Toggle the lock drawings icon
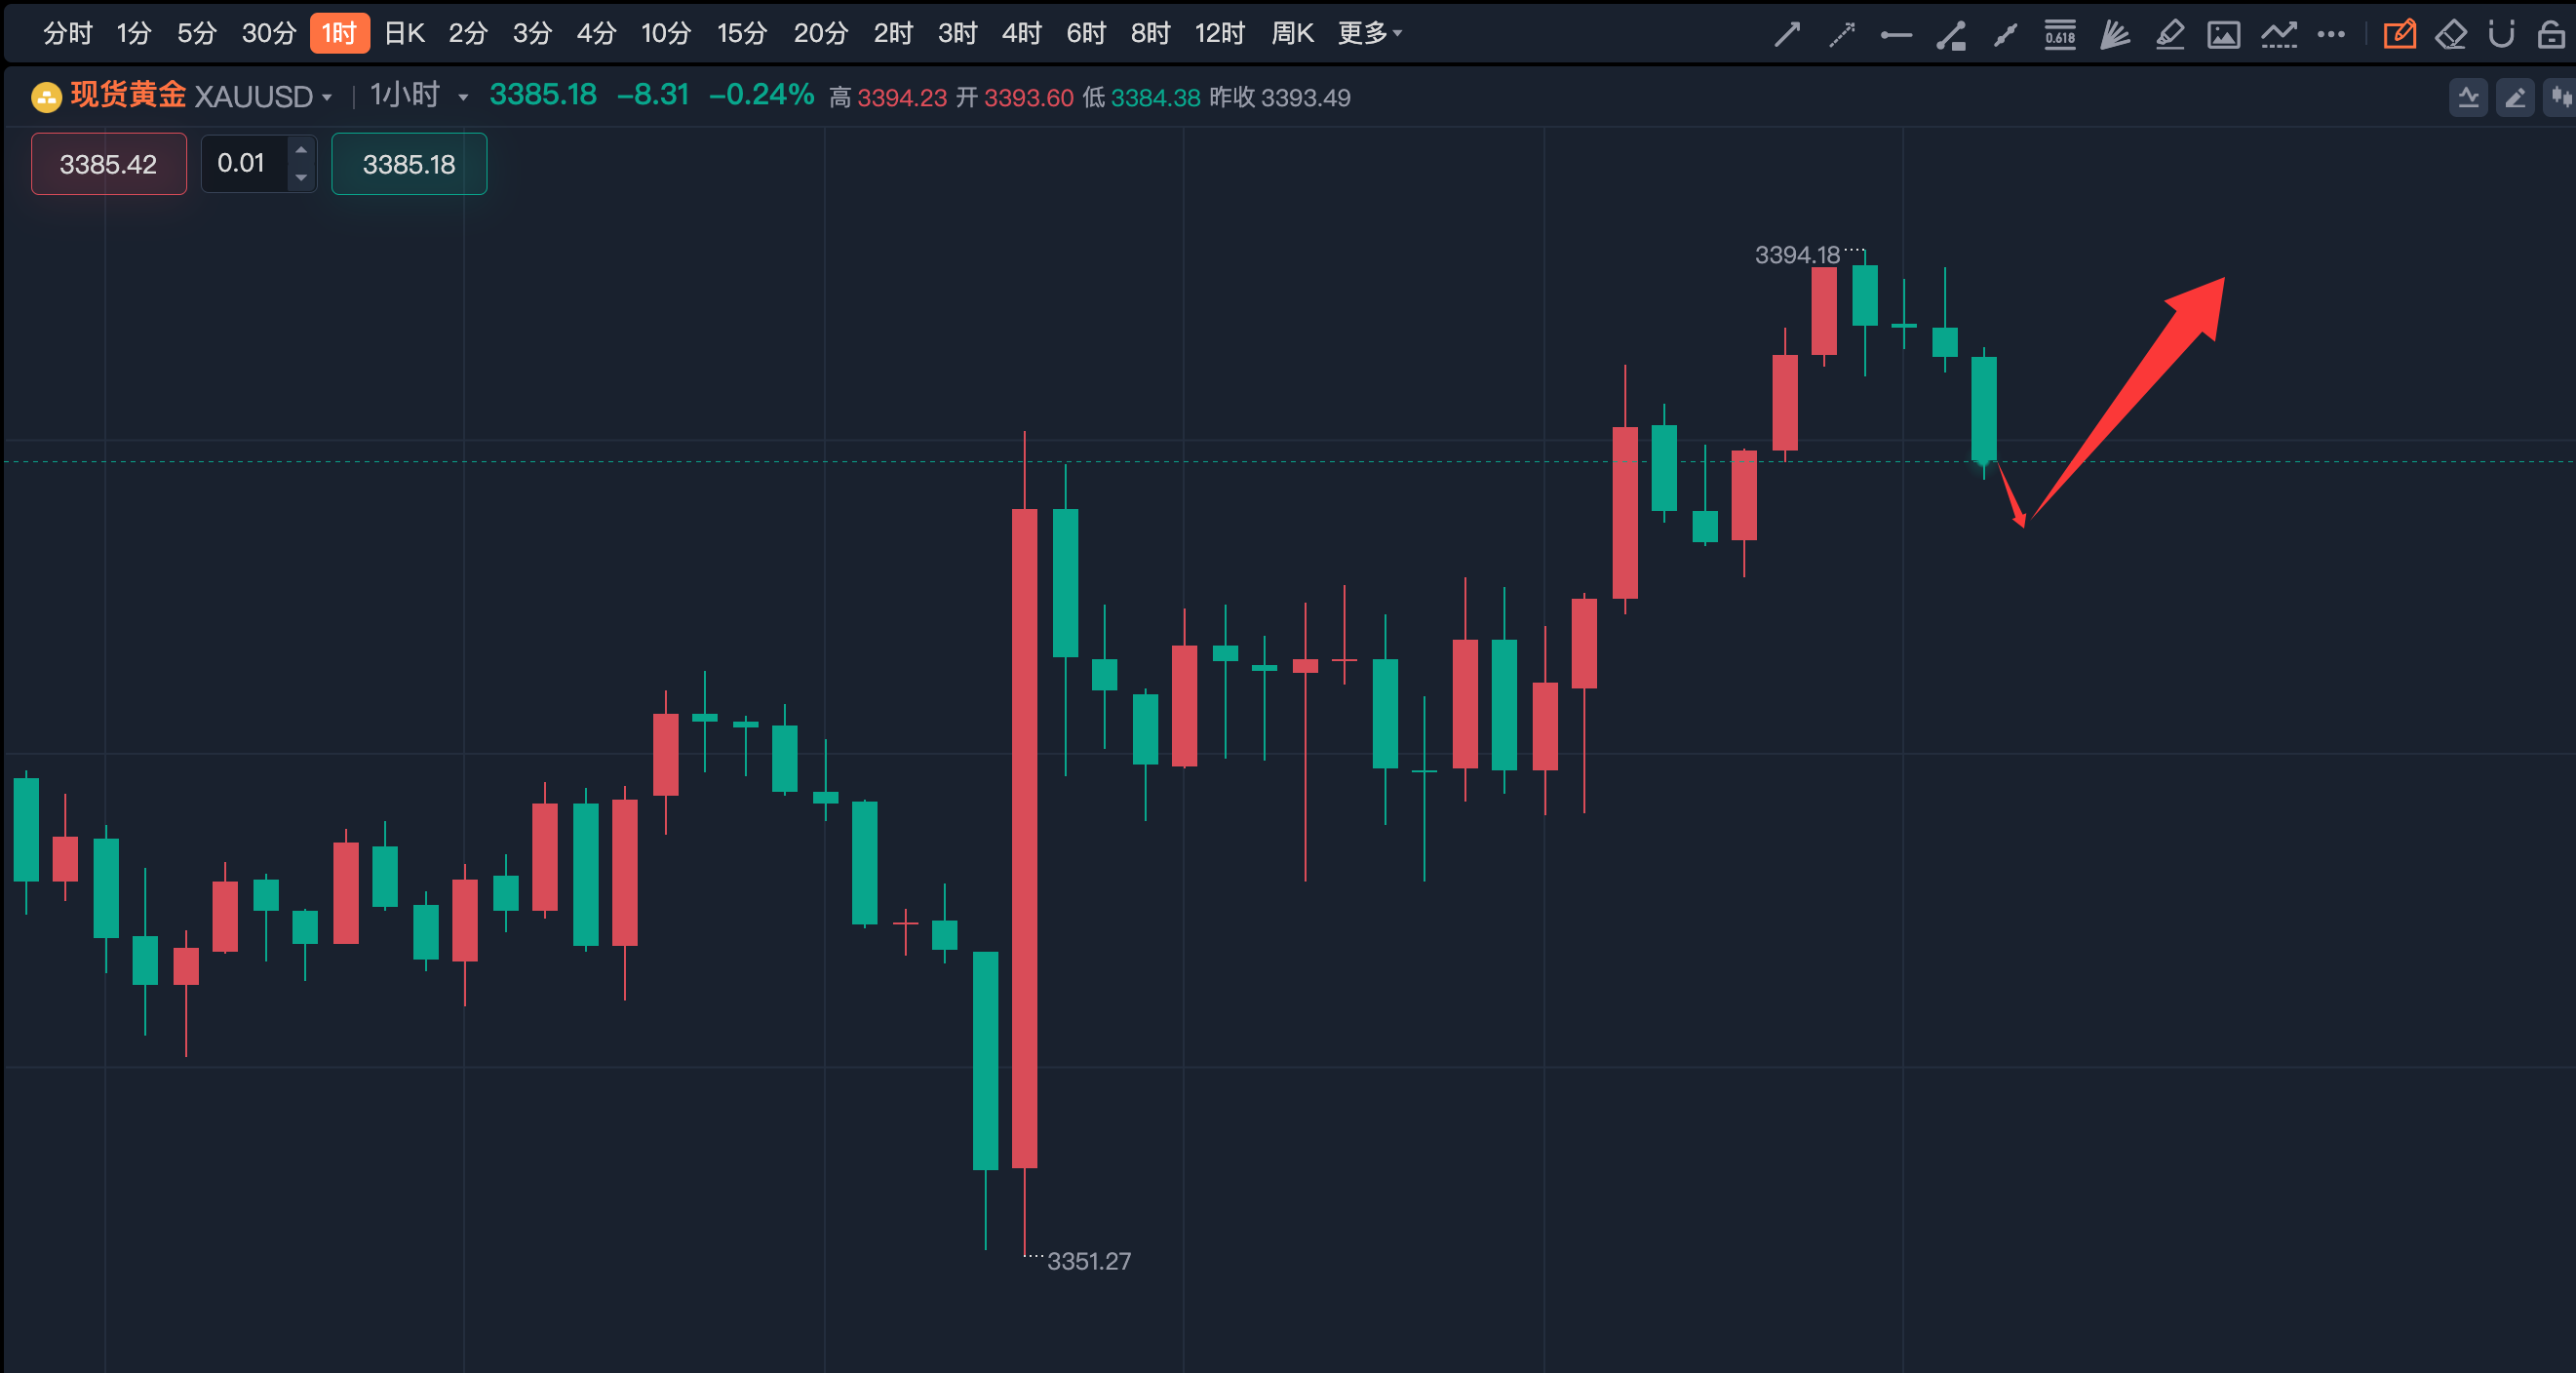The width and height of the screenshot is (2576, 1373). pos(2551,35)
